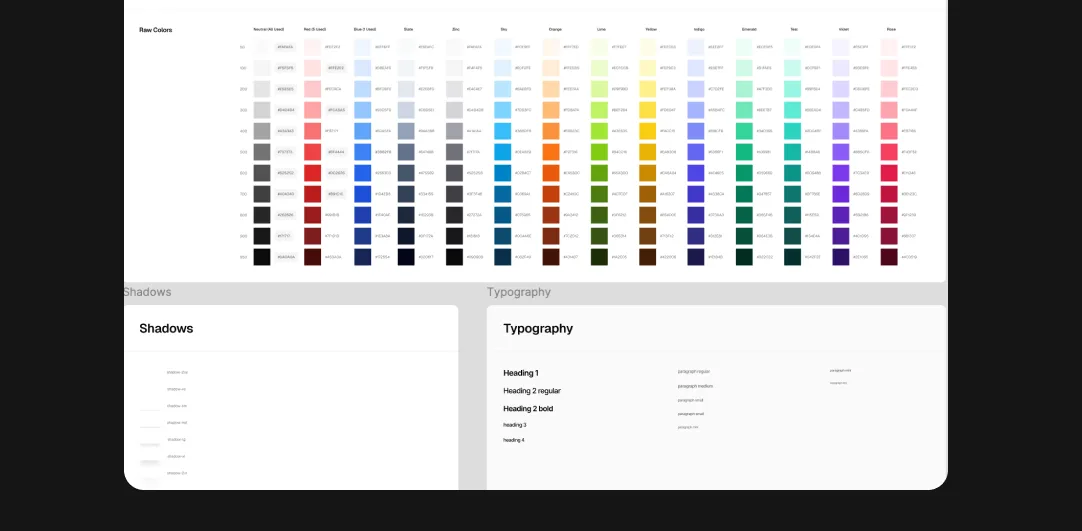This screenshot has width=1082, height=531.
Task: Click the Indigo 300 color swatch
Action: 696,110
